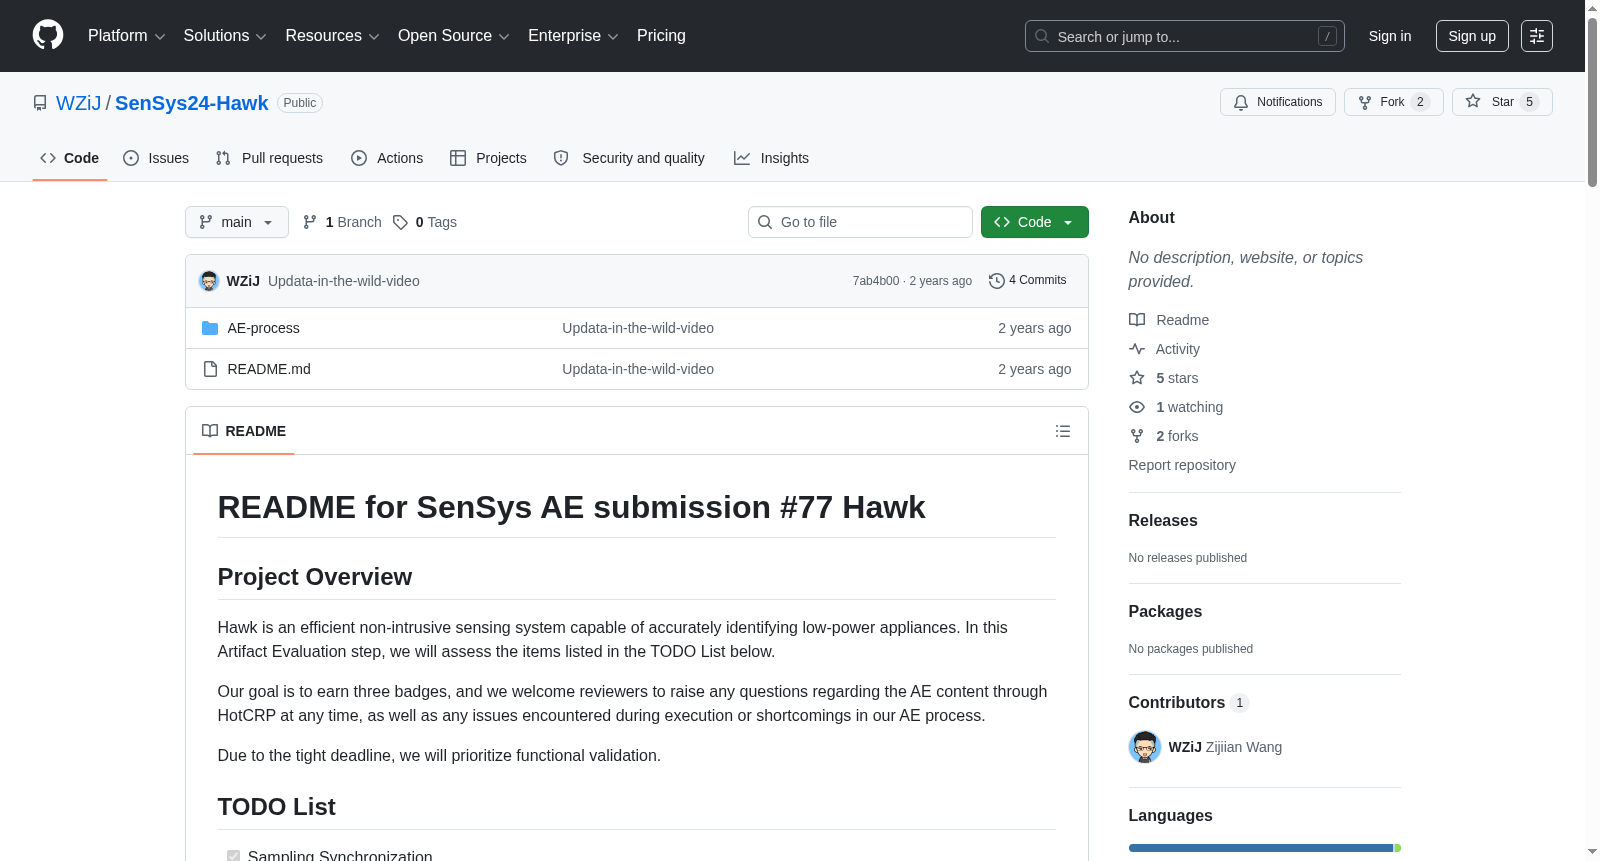This screenshot has width=1600, height=861.
Task: Switch to Security and quality tab
Action: tap(629, 158)
